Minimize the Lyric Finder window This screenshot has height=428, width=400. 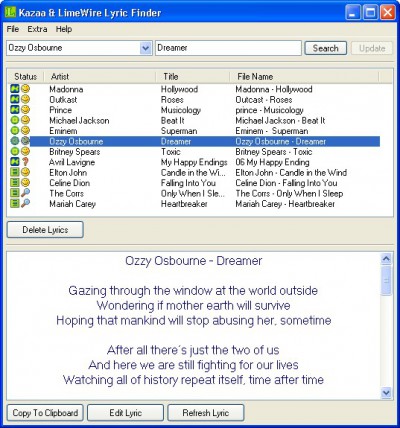click(353, 13)
